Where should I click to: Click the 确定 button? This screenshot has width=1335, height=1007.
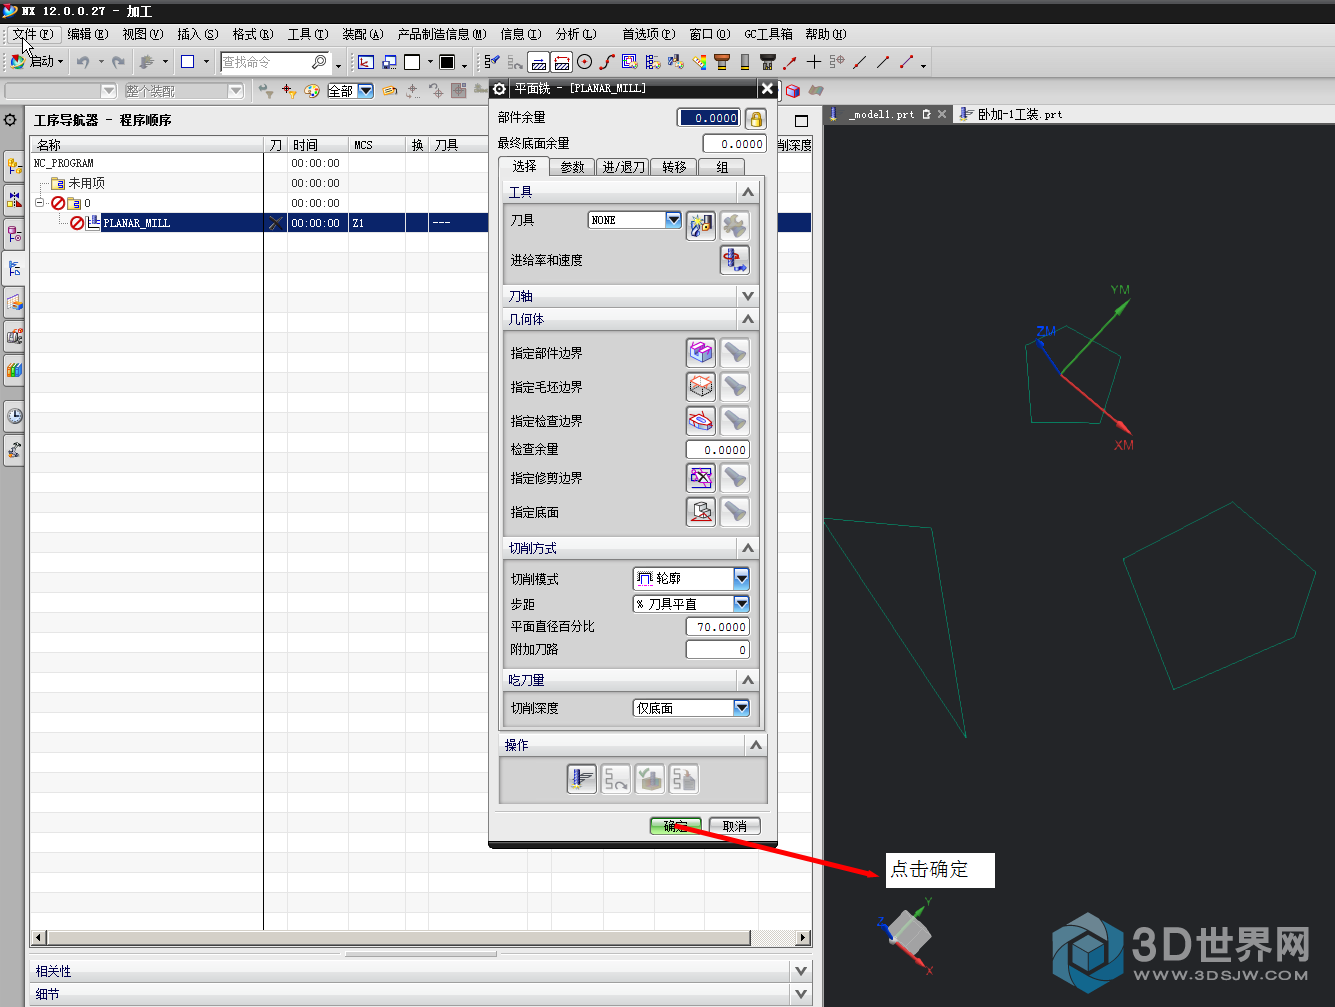pos(675,826)
